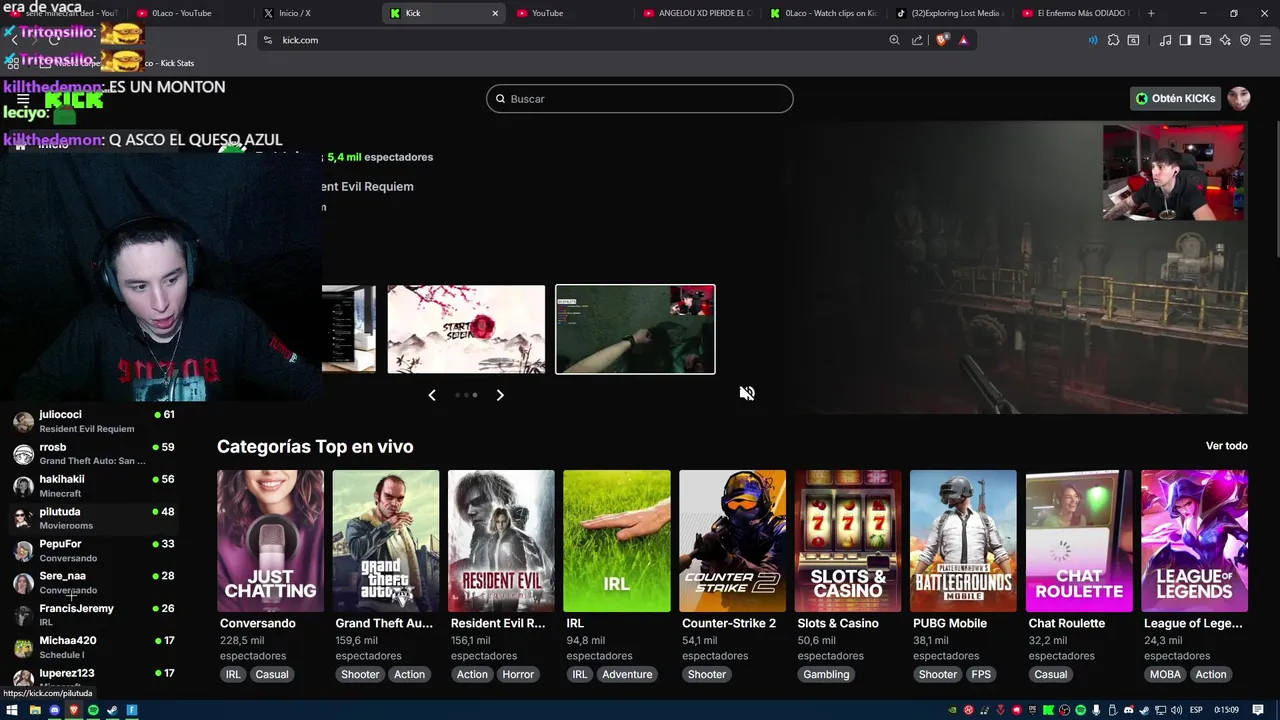Open the Resident Evil category card
Image resolution: width=1280 pixels, height=720 pixels.
(501, 541)
